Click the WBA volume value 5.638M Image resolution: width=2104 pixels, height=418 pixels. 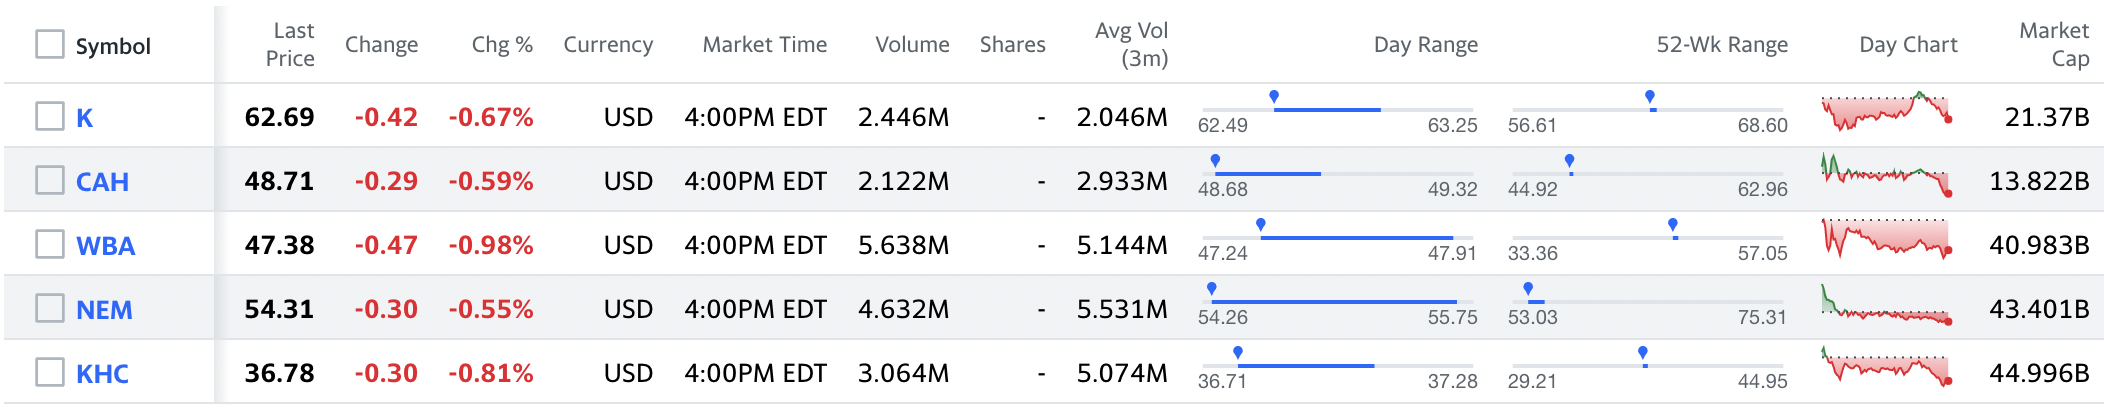click(x=904, y=245)
